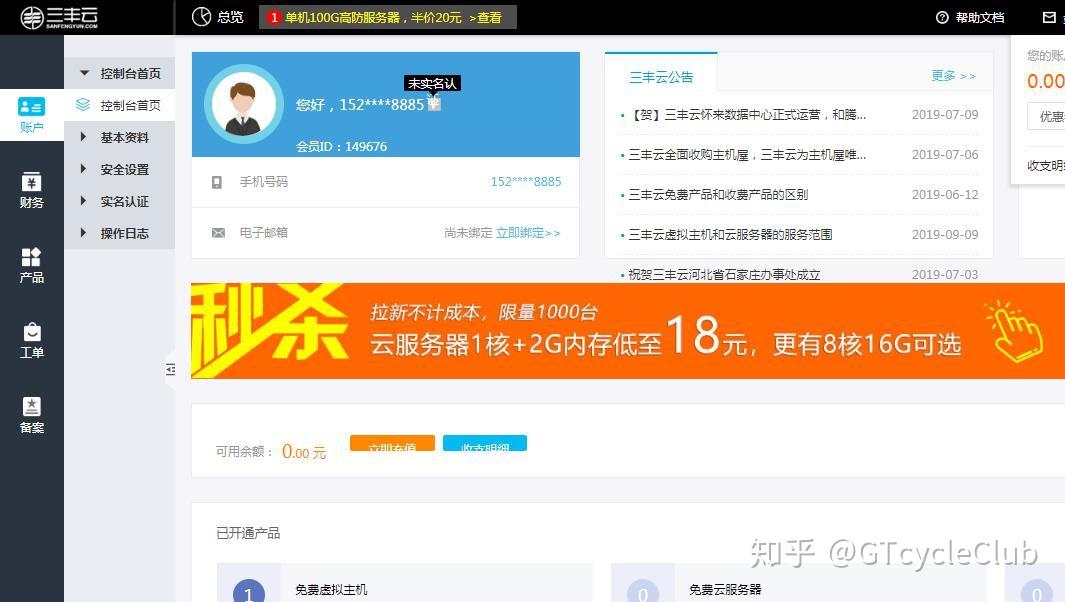The image size is (1065, 602).
Task: Click the 三丰云 logo
Action: pos(58,18)
